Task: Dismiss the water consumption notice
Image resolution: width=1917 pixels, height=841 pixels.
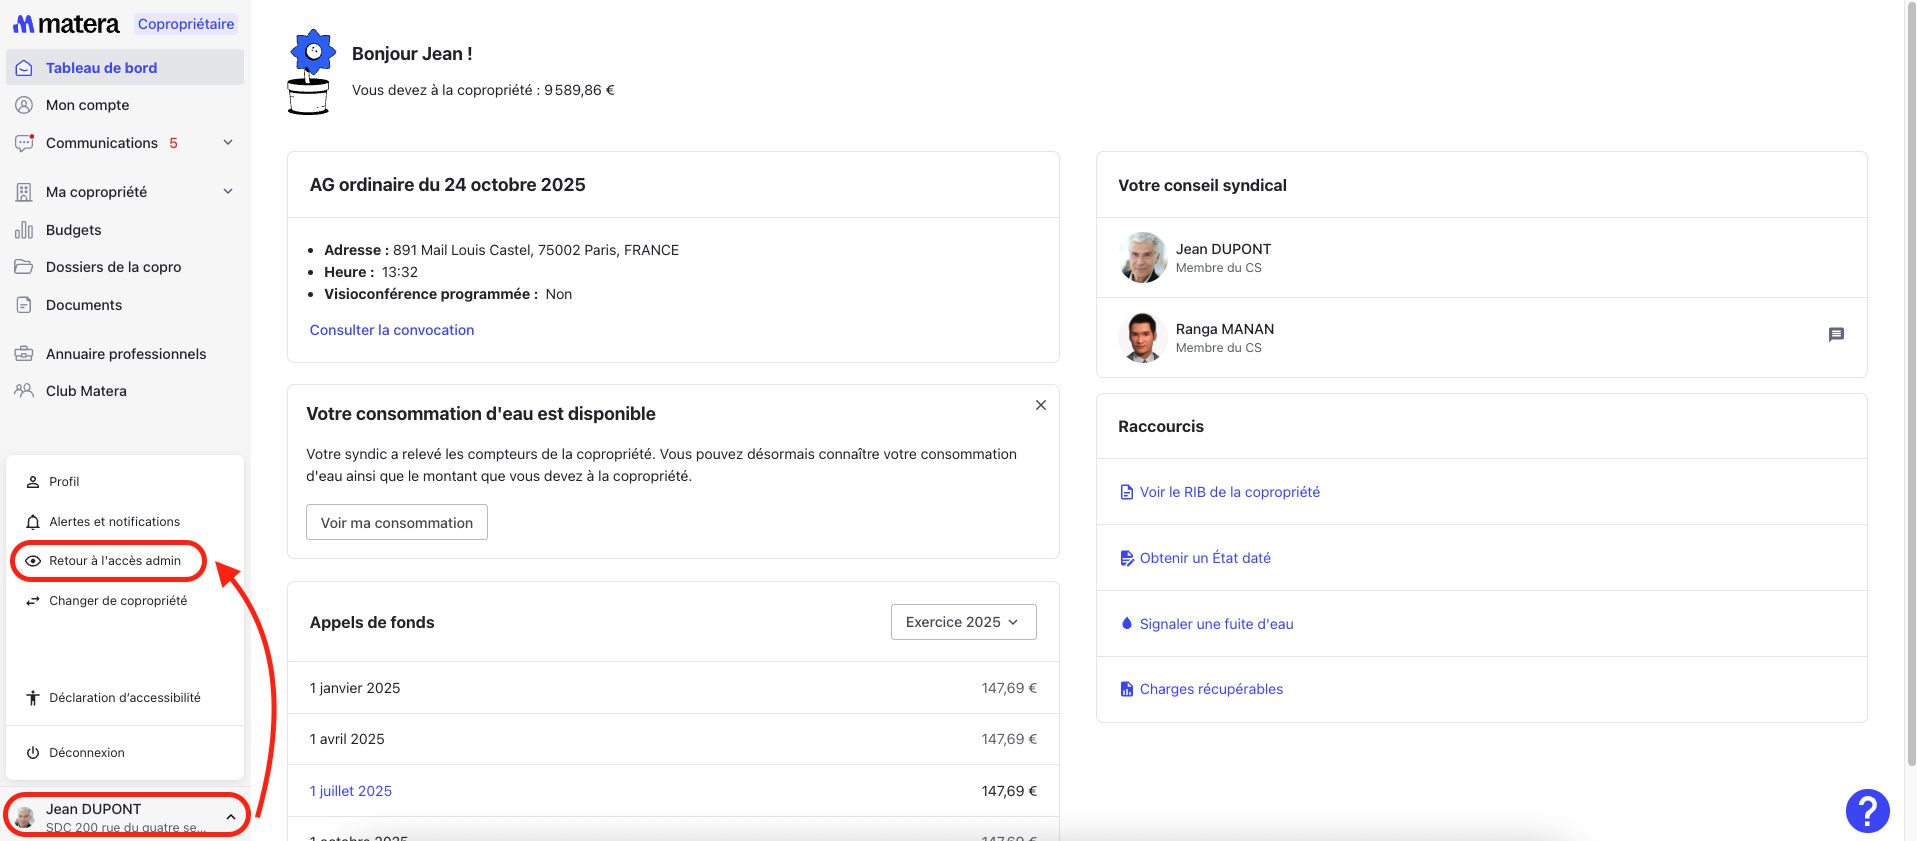Action: point(1040,405)
